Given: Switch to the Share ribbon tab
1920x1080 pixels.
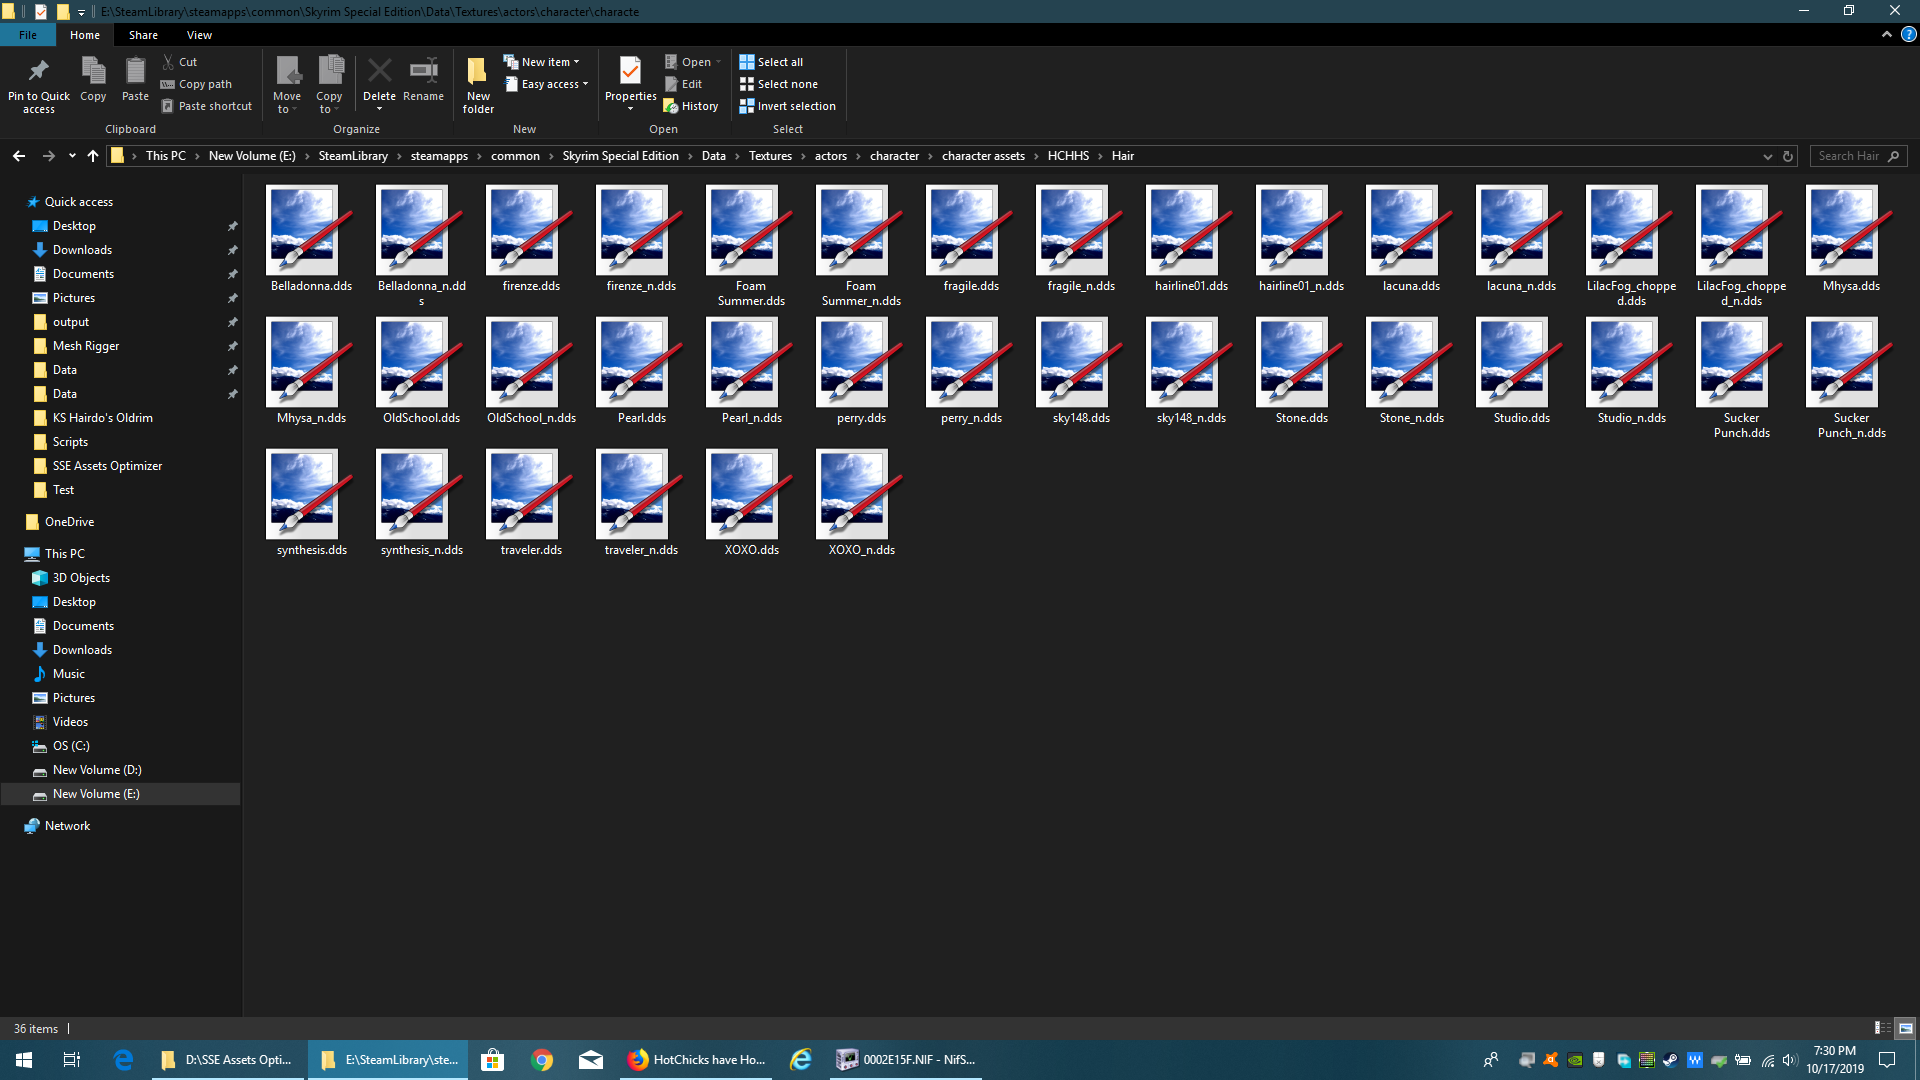Looking at the screenshot, I should 143,35.
